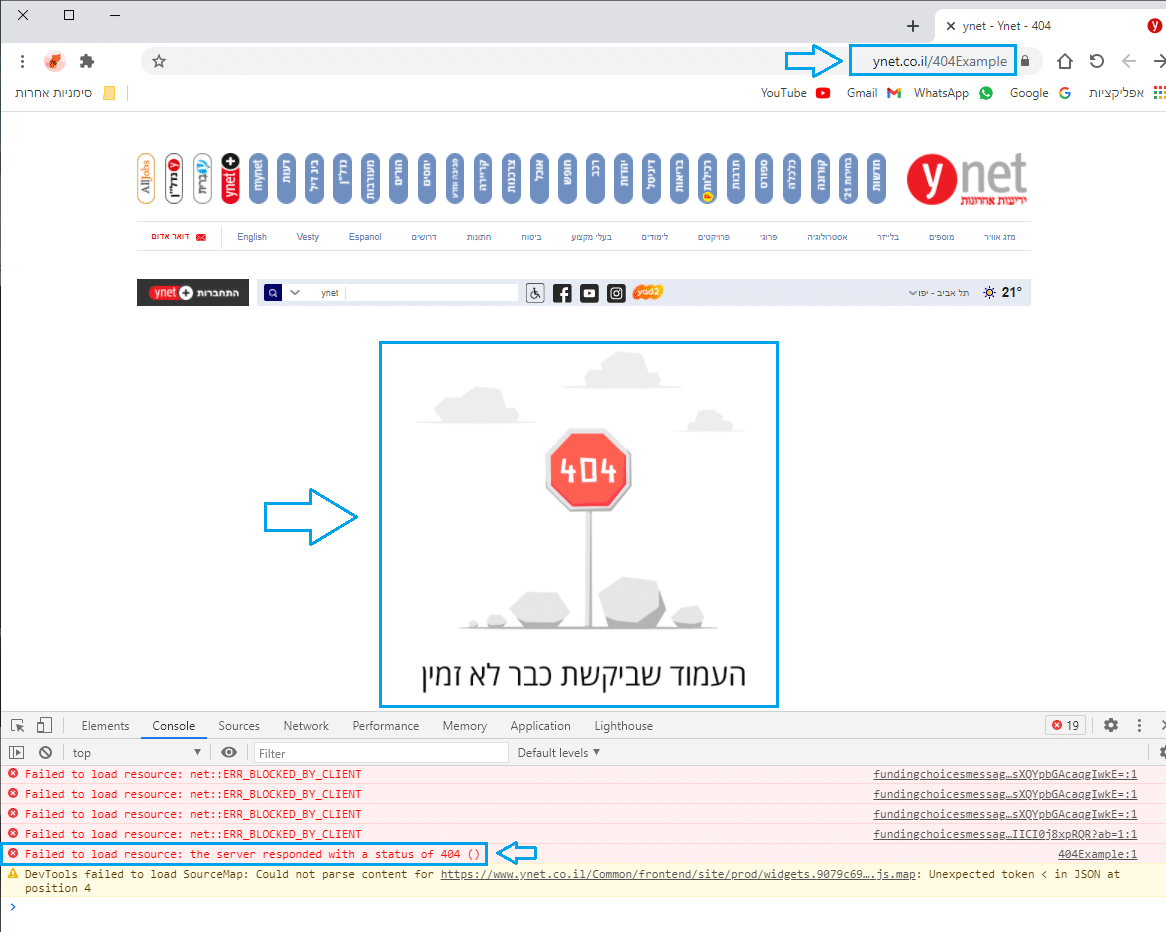This screenshot has width=1166, height=932.
Task: Clear the console with the clear icon
Action: tap(45, 753)
